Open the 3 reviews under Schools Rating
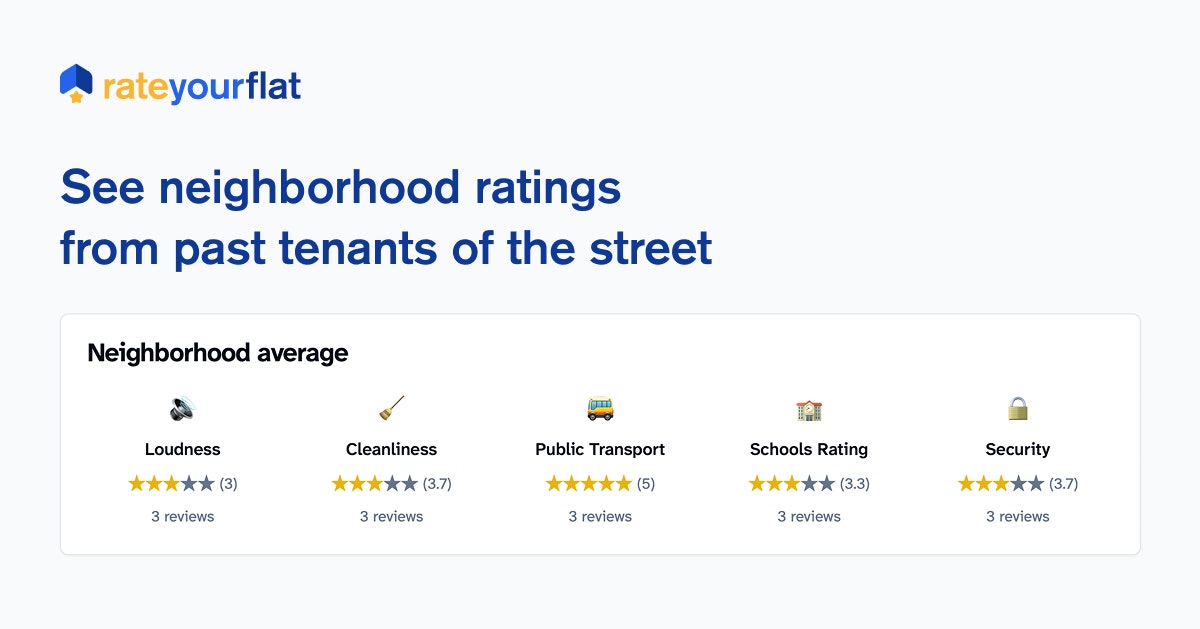The image size is (1200, 629). pos(809,517)
